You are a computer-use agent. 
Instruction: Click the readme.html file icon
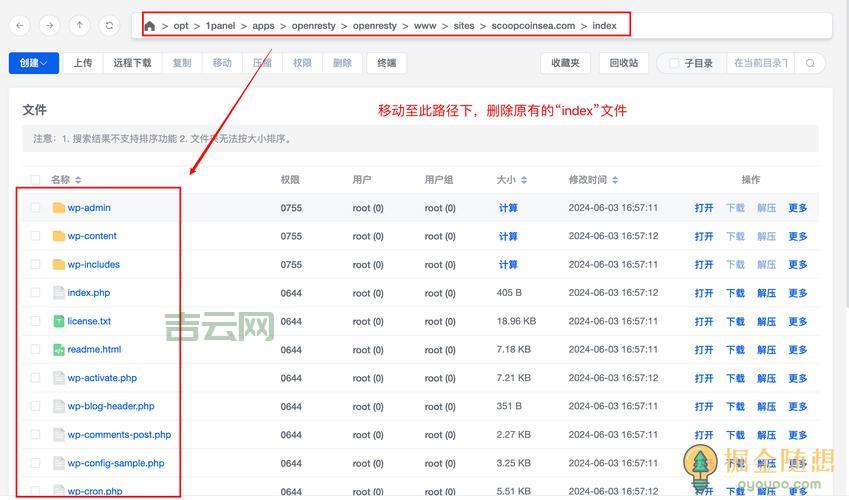(58, 349)
